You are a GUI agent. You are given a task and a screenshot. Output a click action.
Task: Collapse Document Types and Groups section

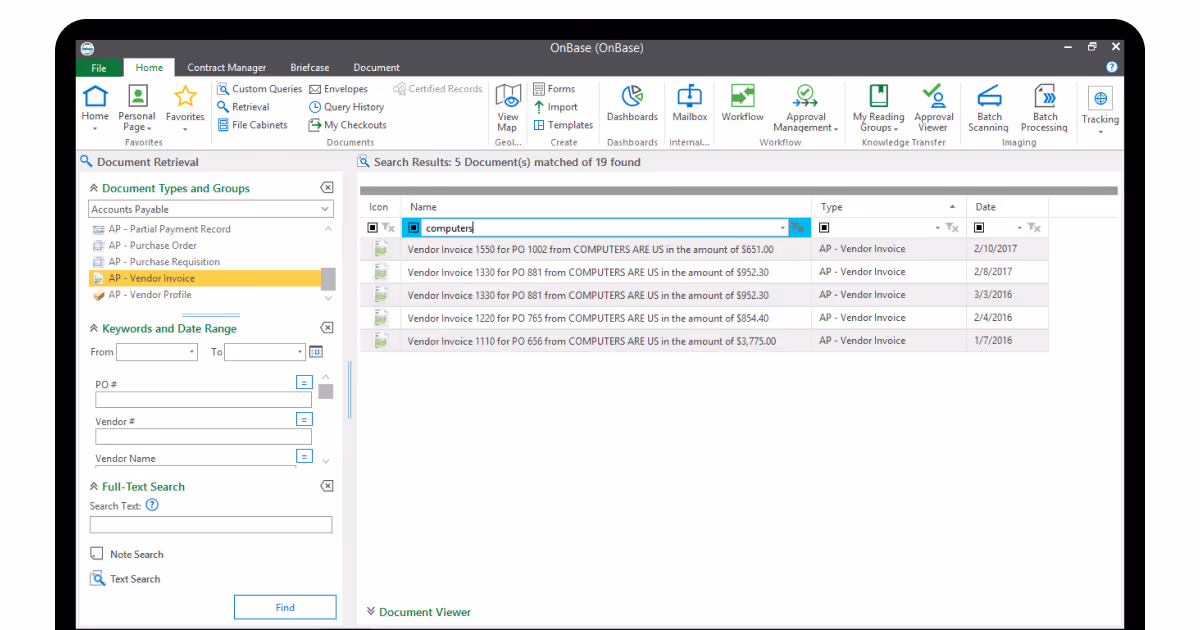tap(94, 188)
